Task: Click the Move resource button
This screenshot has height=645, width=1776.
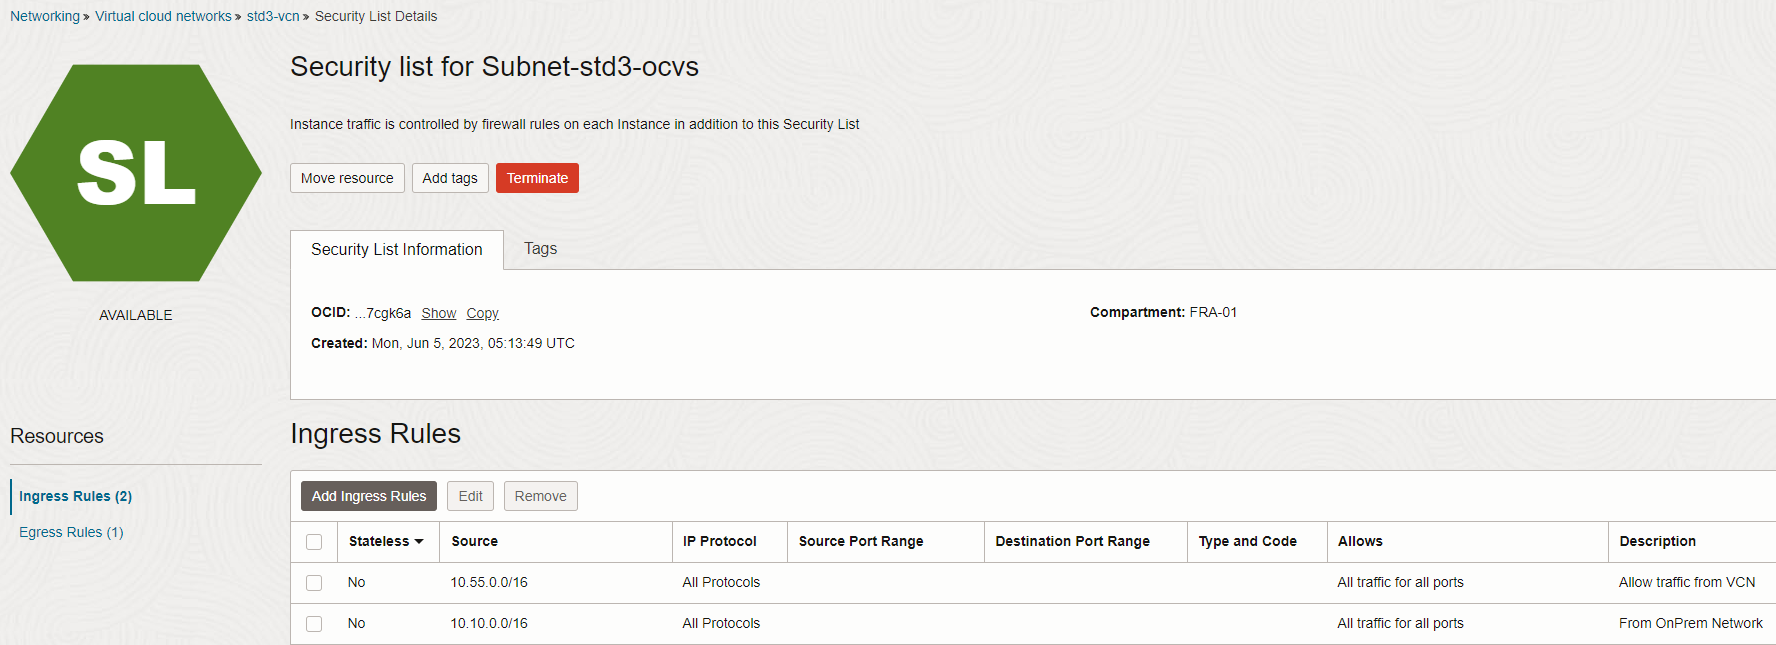Action: (347, 177)
